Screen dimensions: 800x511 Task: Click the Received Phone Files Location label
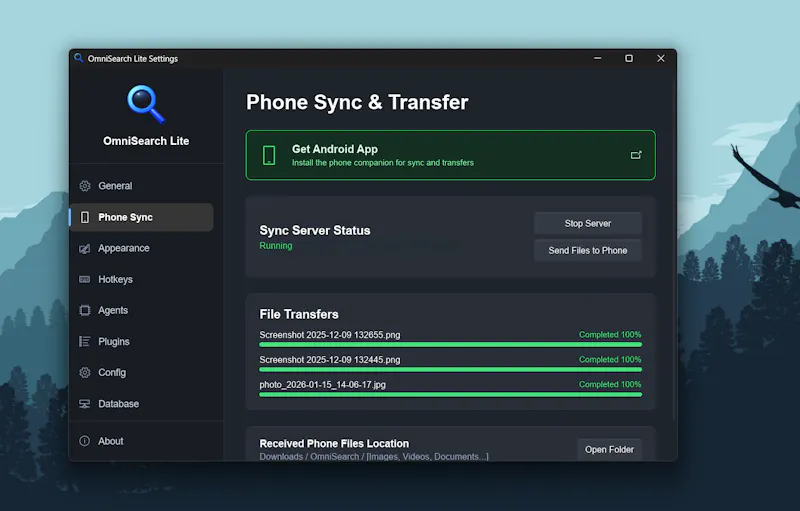point(334,444)
